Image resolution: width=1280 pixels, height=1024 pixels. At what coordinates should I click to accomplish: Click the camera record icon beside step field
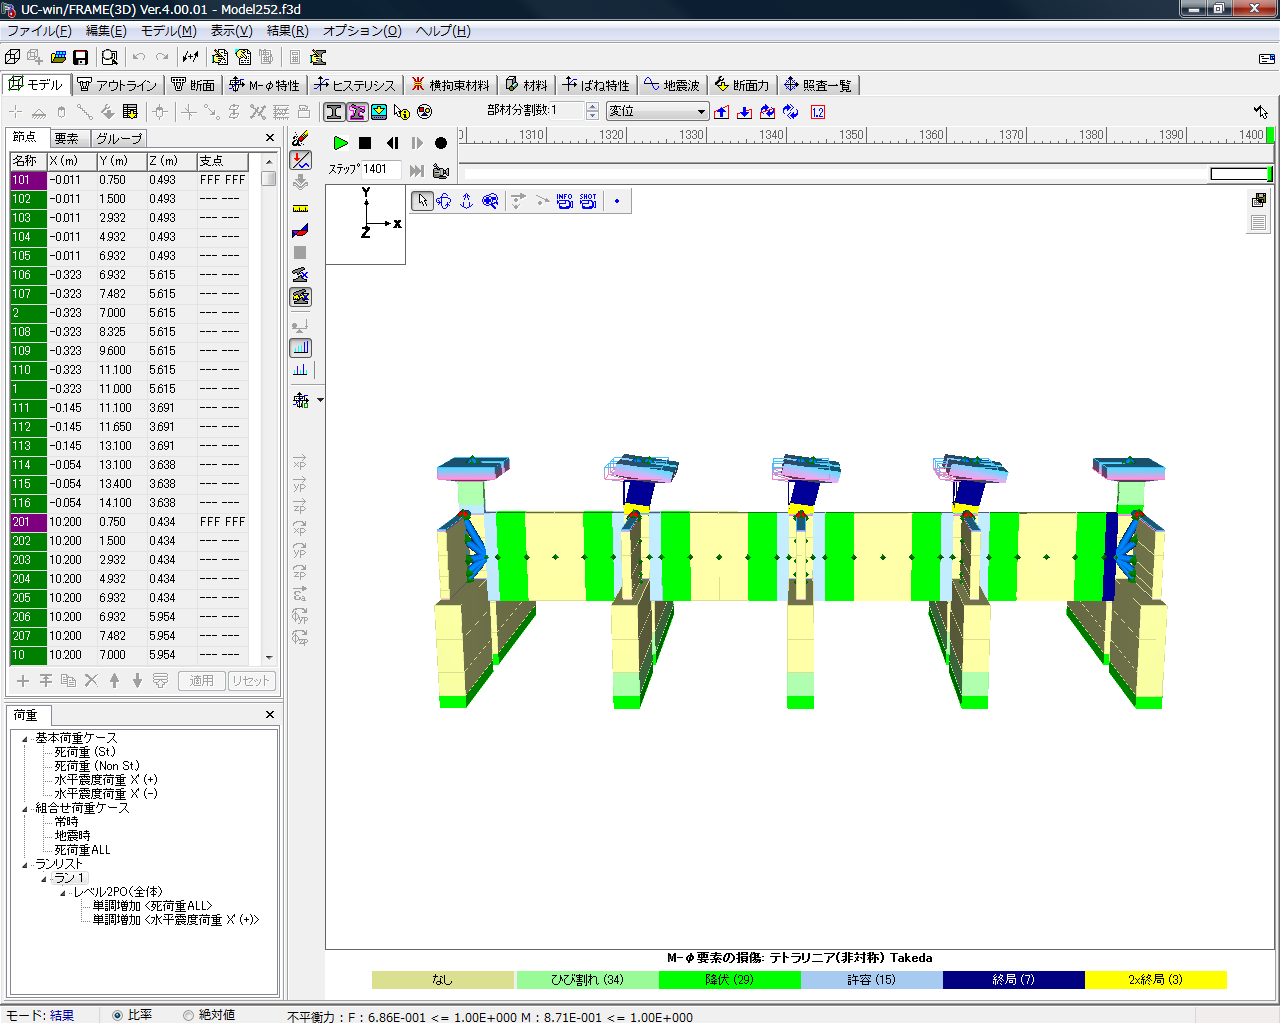click(441, 171)
